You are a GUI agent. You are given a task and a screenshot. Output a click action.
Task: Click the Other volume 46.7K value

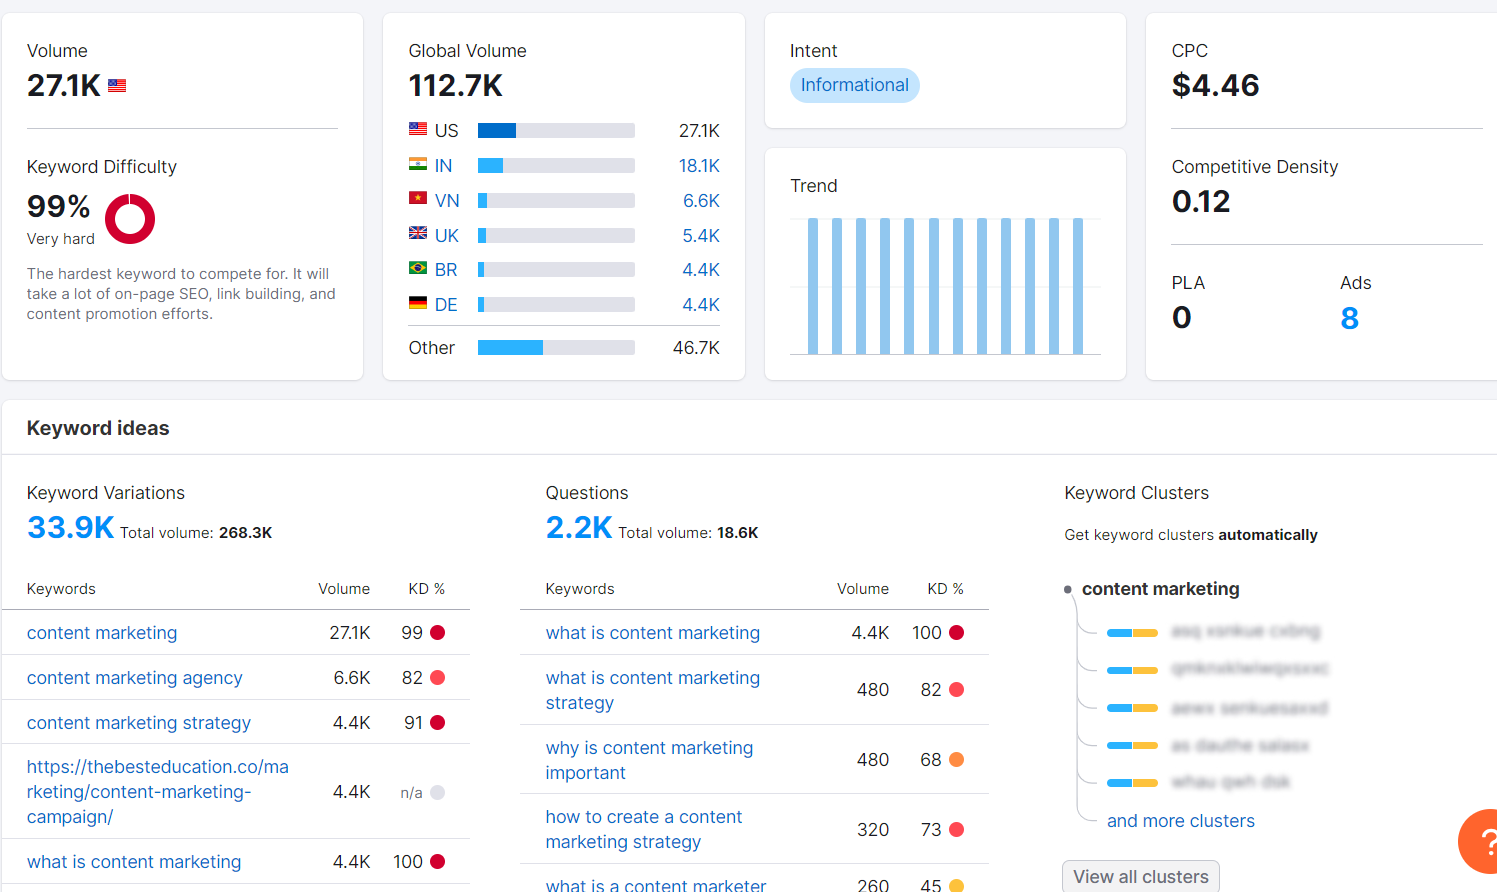pos(696,348)
